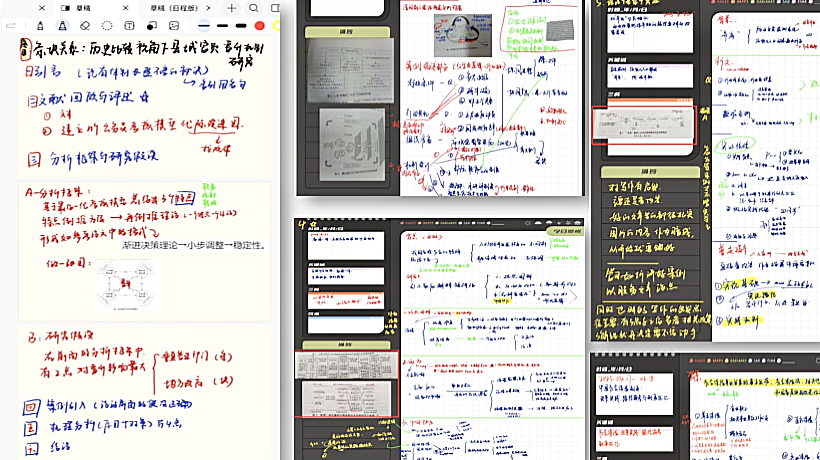Select the eraser tool
This screenshot has height=460, width=820.
pos(85,25)
